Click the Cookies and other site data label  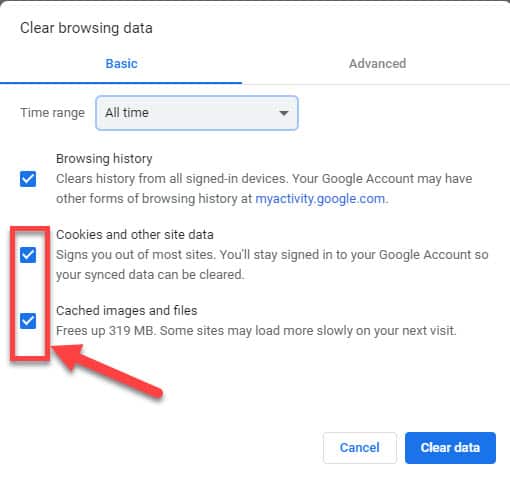click(135, 235)
